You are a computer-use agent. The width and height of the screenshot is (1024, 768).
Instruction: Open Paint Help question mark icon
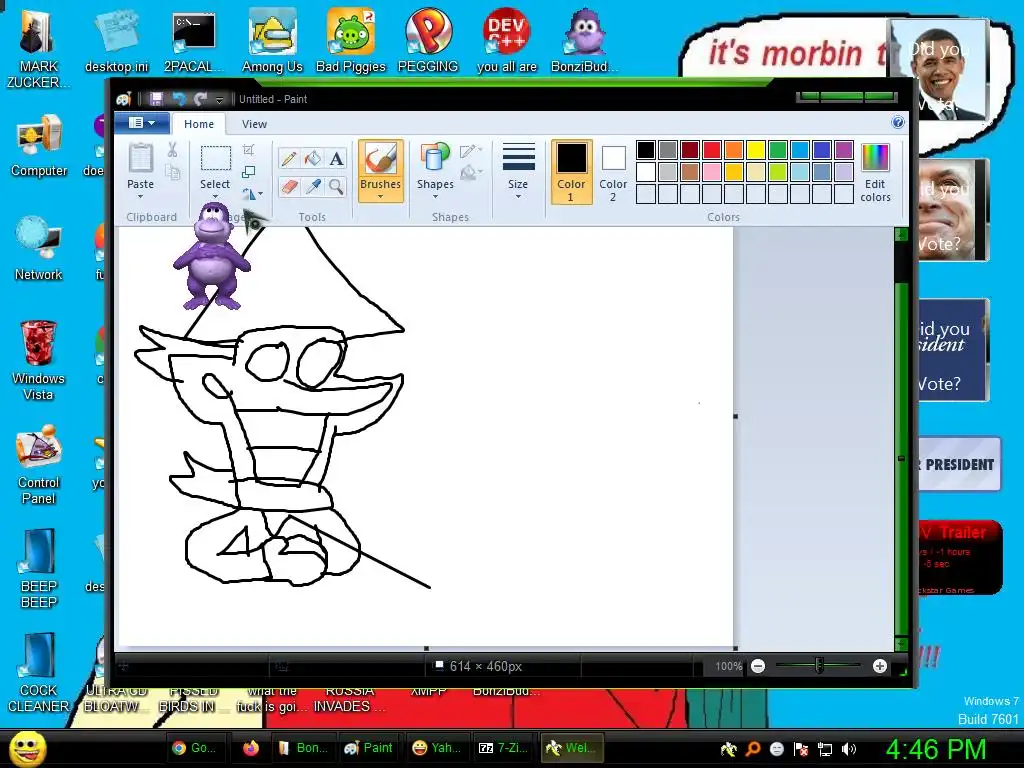[x=898, y=122]
